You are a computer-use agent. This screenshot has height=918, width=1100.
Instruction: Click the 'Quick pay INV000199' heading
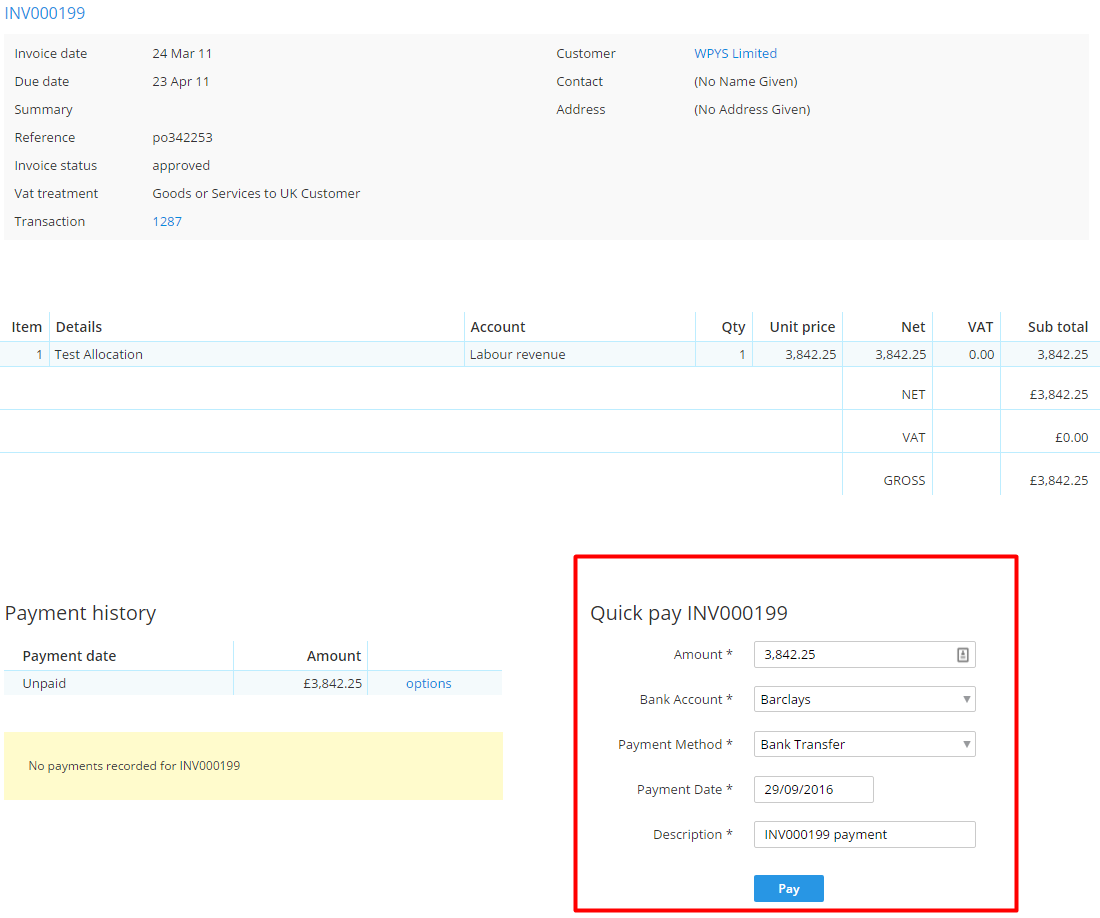pyautogui.click(x=689, y=613)
